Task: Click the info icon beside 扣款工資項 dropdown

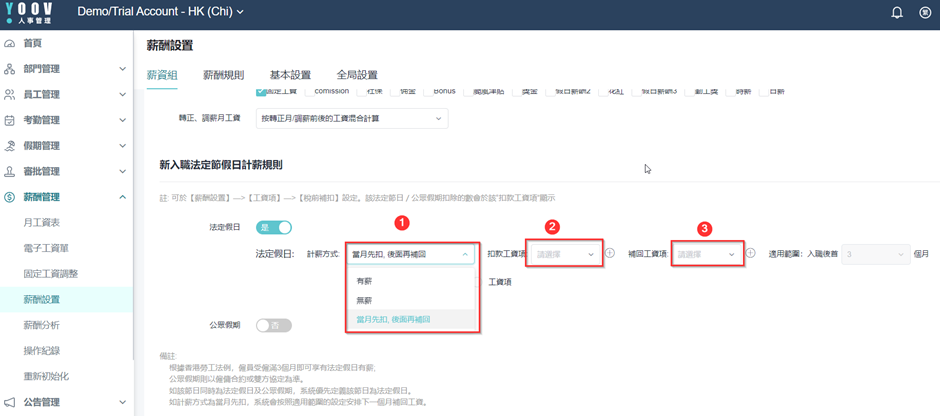Action: pyautogui.click(x=609, y=254)
